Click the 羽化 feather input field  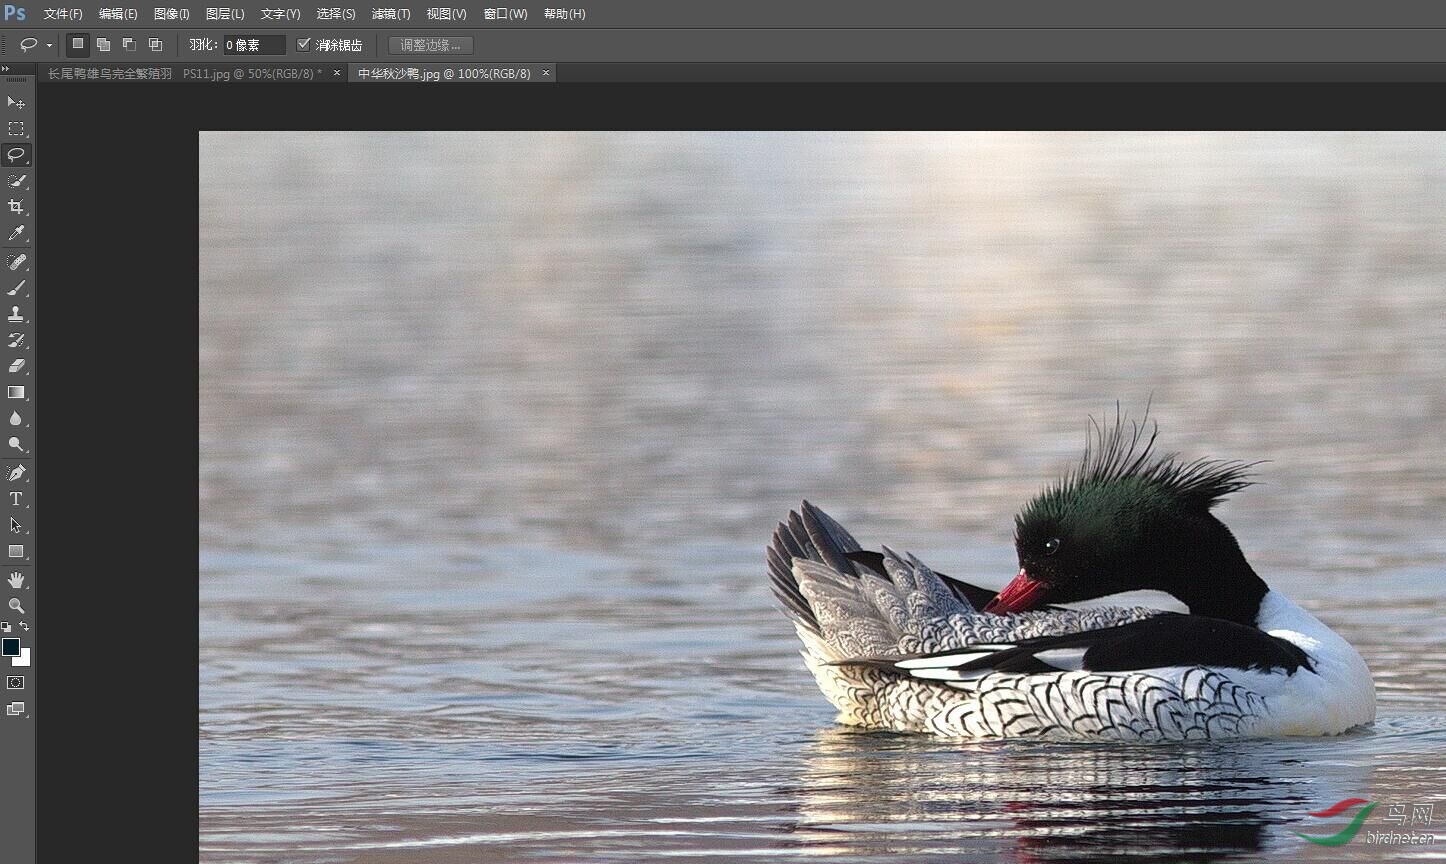[x=254, y=45]
